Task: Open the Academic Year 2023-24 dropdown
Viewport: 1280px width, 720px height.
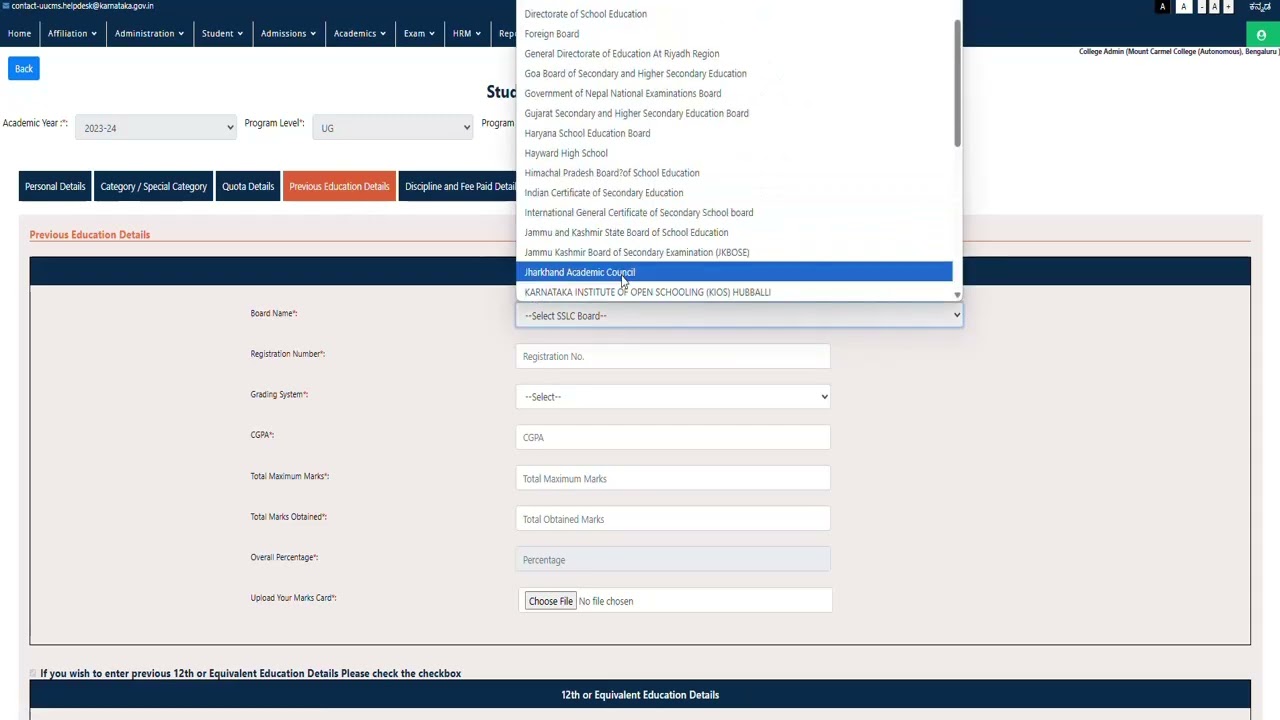Action: (x=155, y=128)
